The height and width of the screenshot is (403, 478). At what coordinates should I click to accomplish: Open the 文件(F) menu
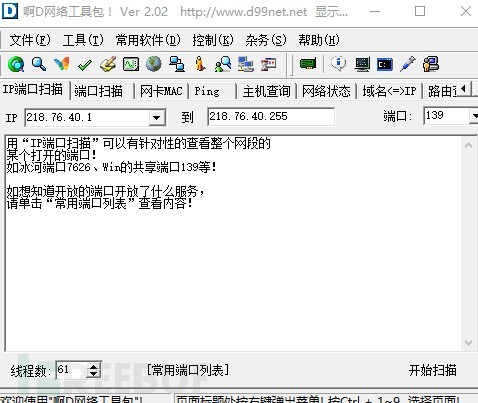coord(30,40)
